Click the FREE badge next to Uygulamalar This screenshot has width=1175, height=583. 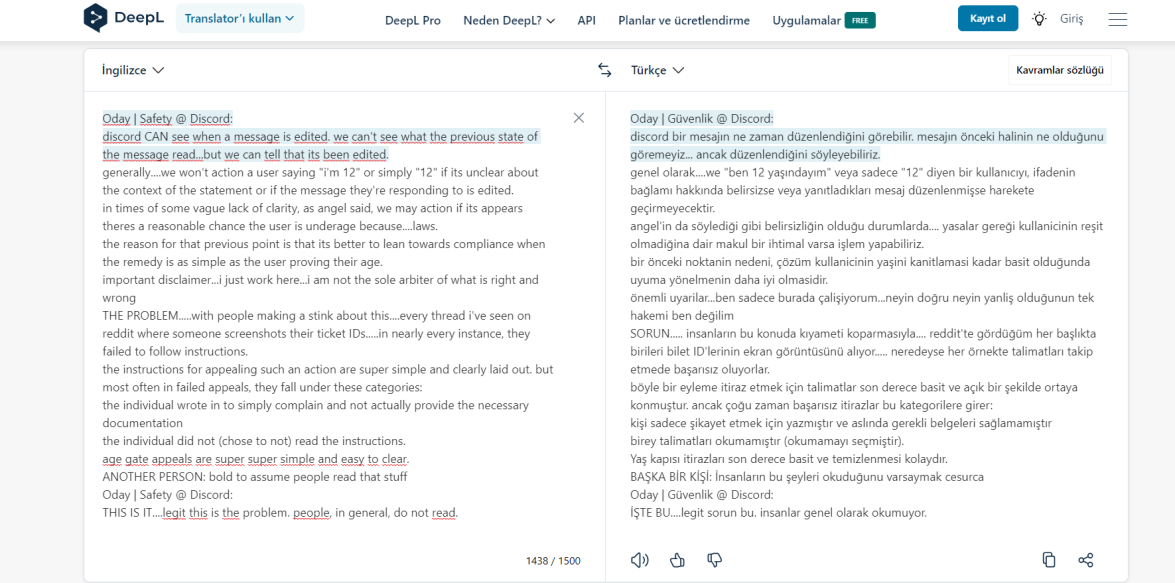tap(860, 20)
